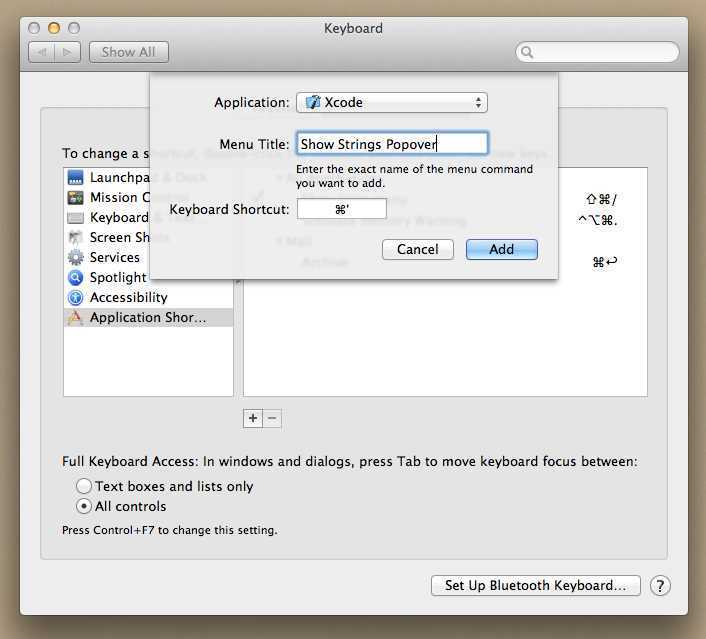
Task: Open the Application popup menu
Action: pos(392,103)
